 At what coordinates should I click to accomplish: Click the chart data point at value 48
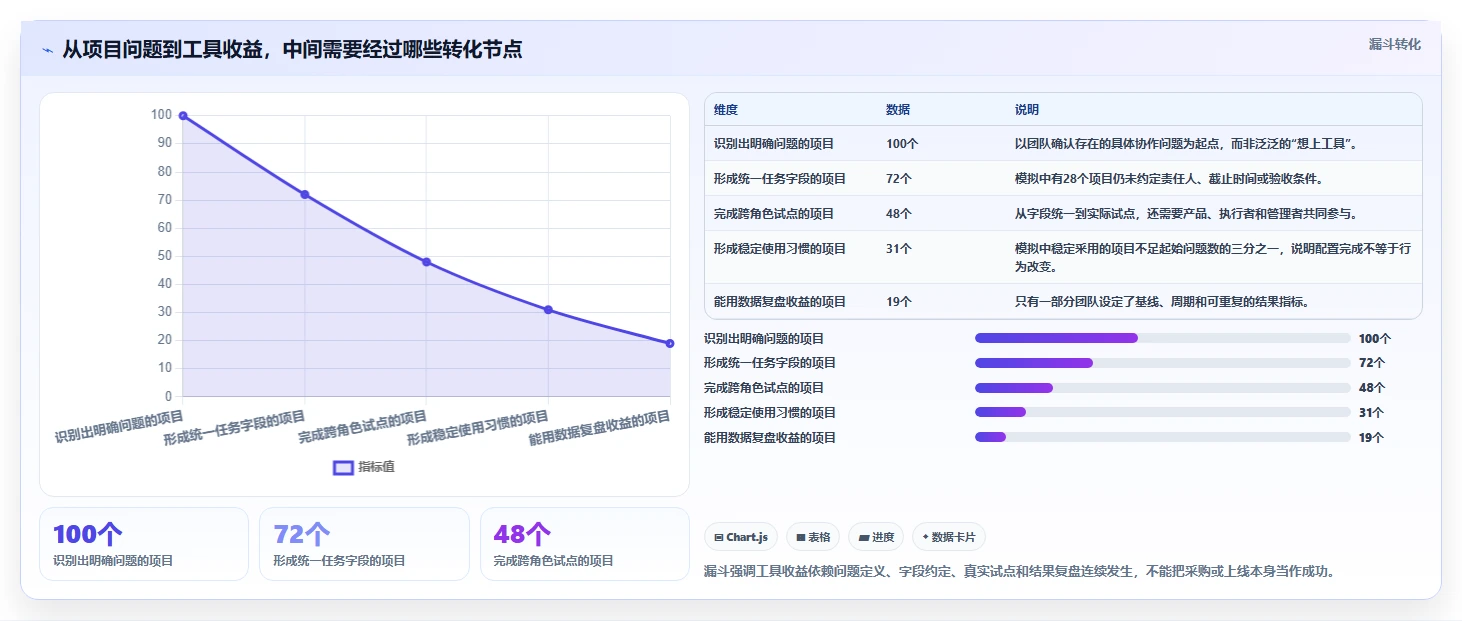click(x=426, y=262)
